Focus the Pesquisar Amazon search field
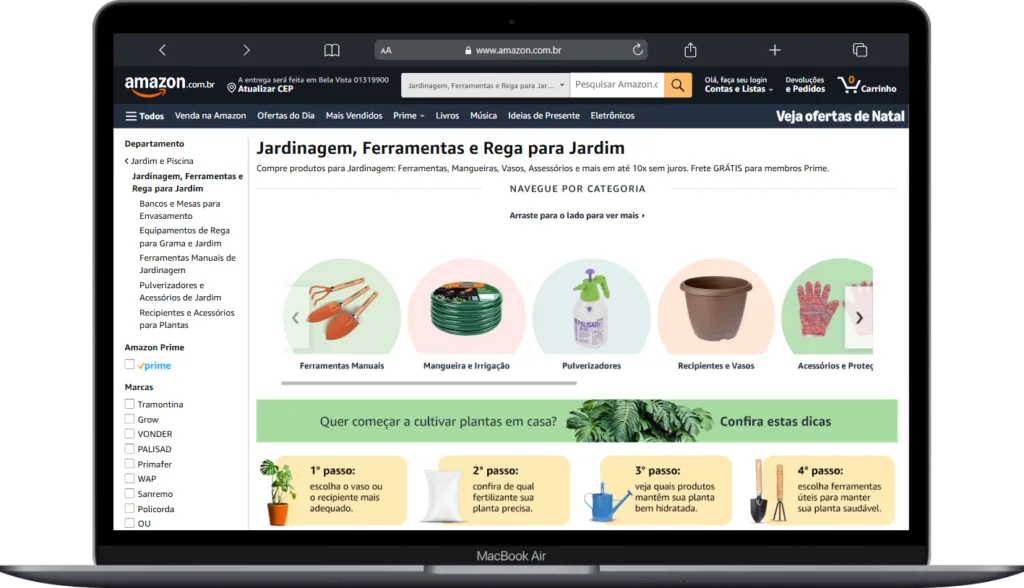The width and height of the screenshot is (1024, 588). click(x=616, y=85)
